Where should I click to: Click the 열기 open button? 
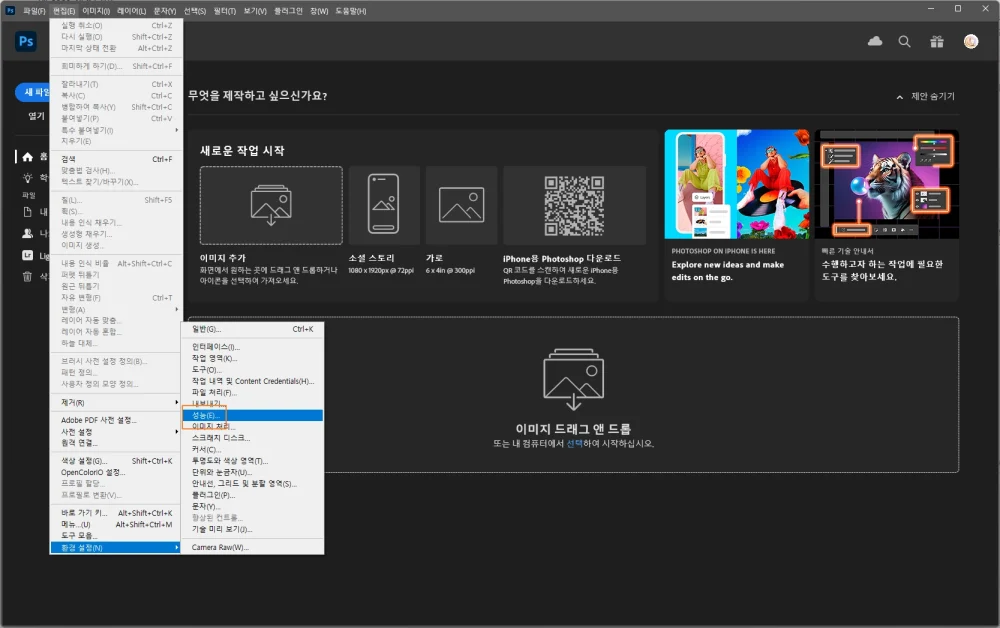pos(36,116)
